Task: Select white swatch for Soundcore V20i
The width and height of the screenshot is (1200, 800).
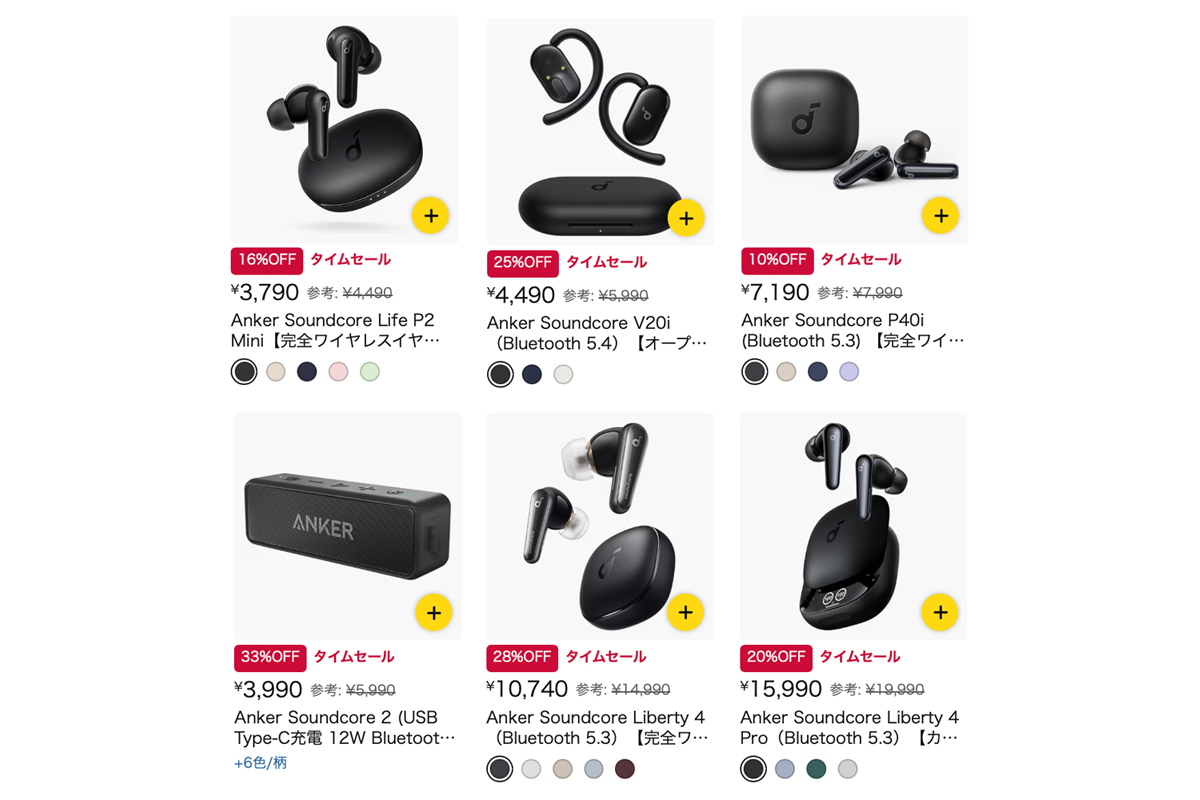Action: tap(563, 374)
